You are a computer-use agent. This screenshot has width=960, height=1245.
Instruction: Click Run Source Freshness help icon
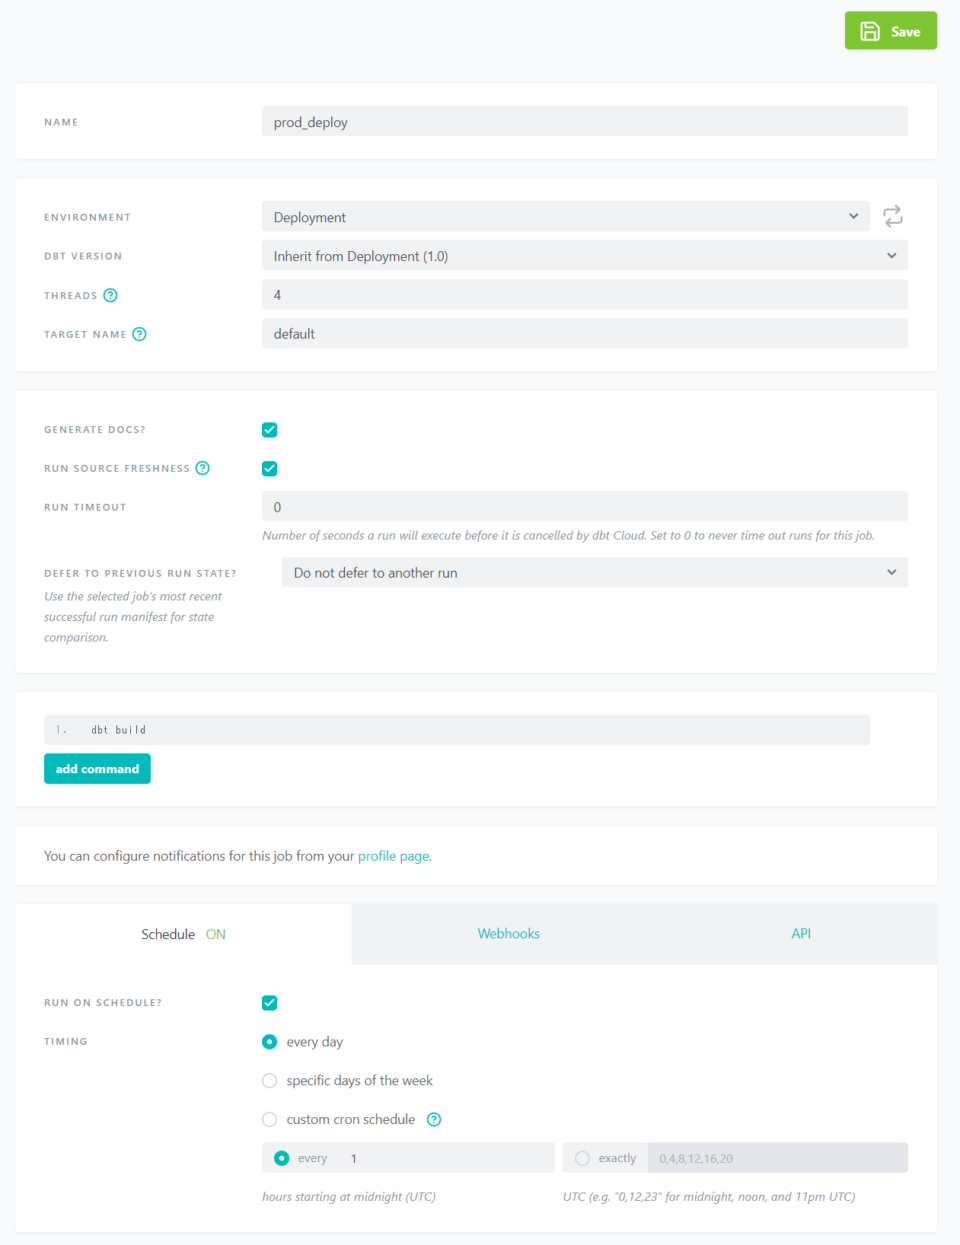coord(203,468)
